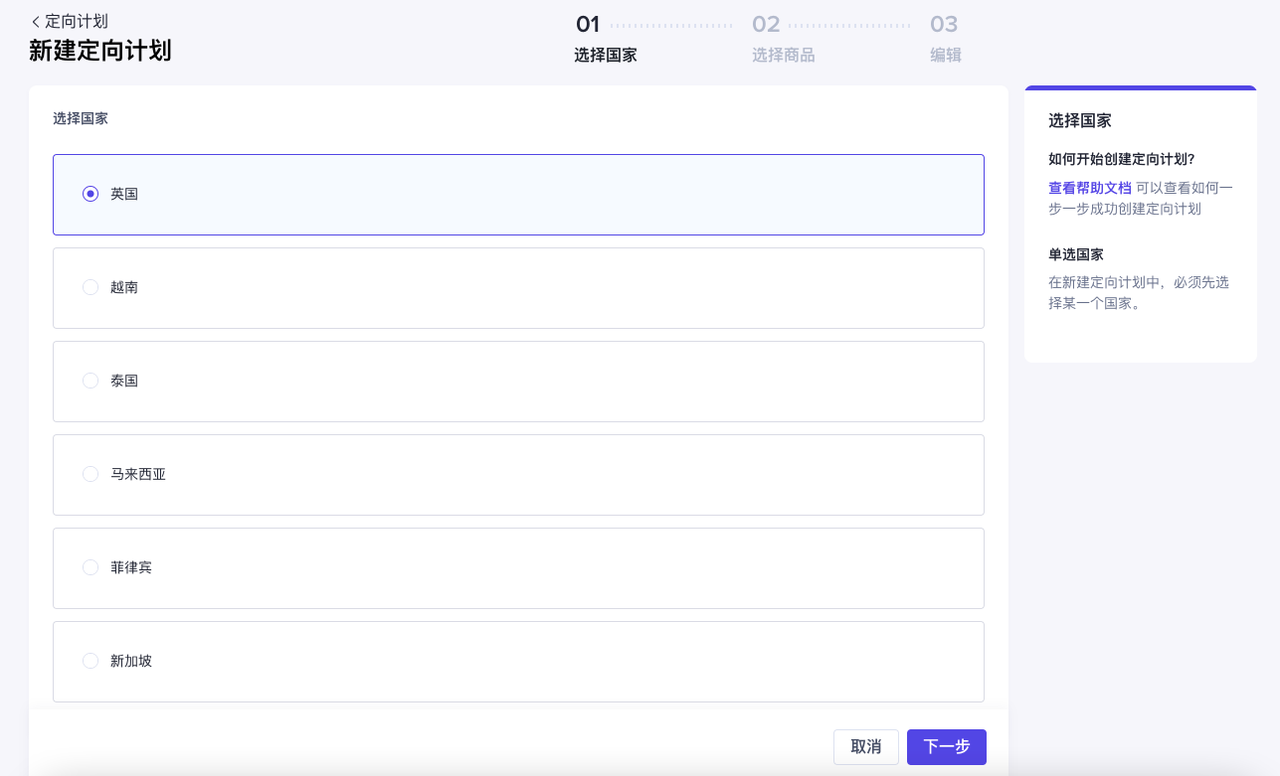Open the 查看帮助文档 help link

click(x=1090, y=187)
